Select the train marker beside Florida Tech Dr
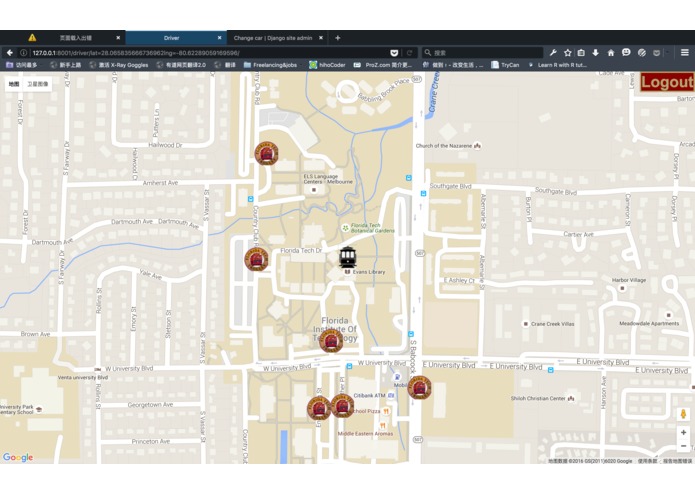 coord(257,259)
